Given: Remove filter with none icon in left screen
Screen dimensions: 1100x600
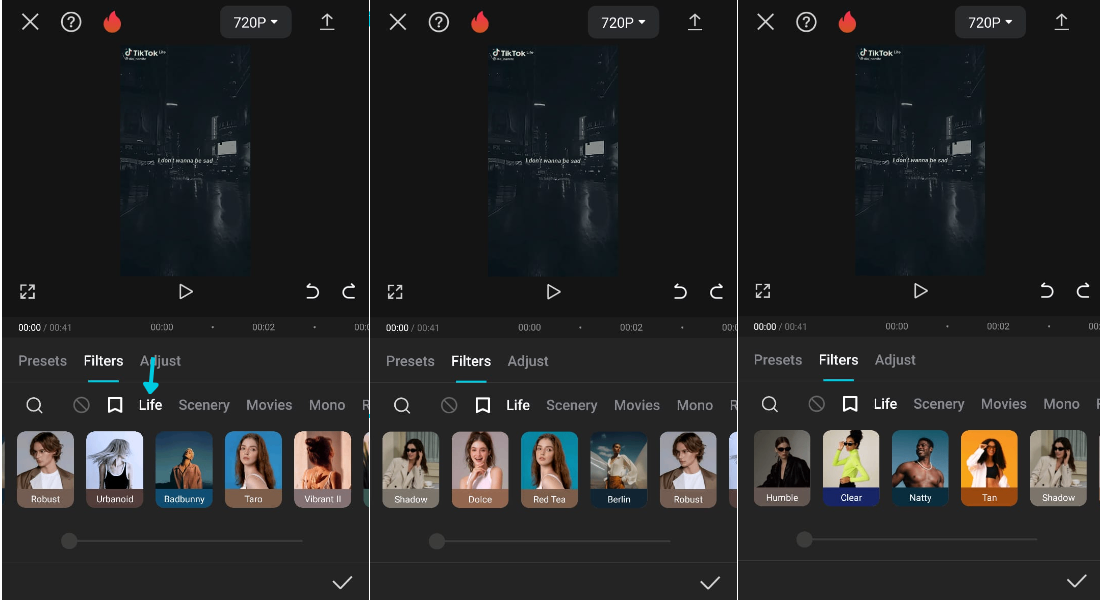Looking at the screenshot, I should (81, 405).
